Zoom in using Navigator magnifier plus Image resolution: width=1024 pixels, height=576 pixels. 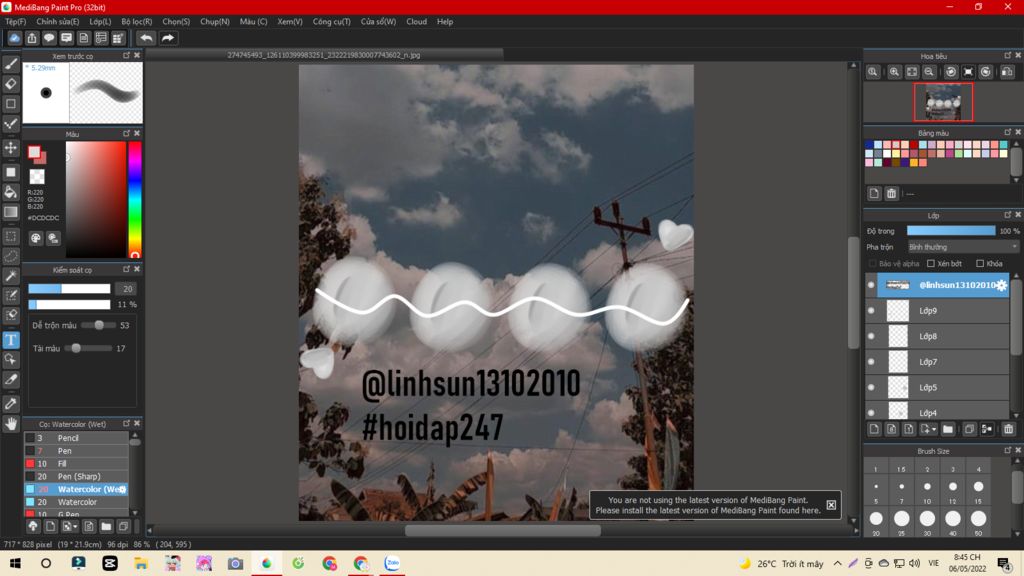coord(894,72)
